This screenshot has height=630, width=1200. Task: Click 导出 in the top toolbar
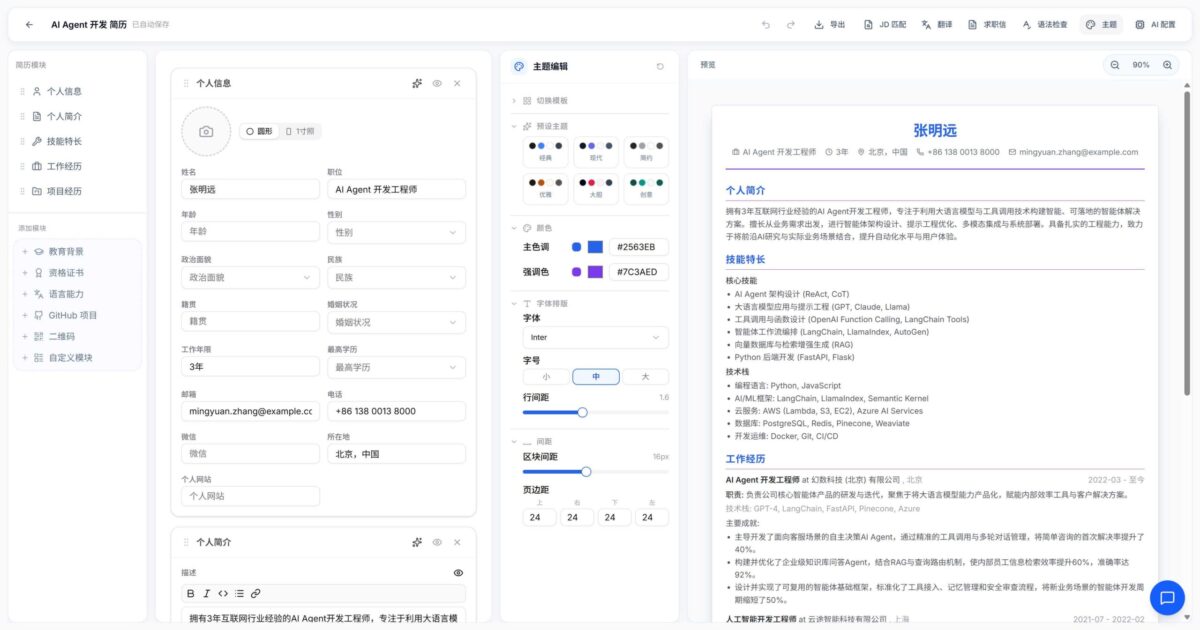pos(829,25)
